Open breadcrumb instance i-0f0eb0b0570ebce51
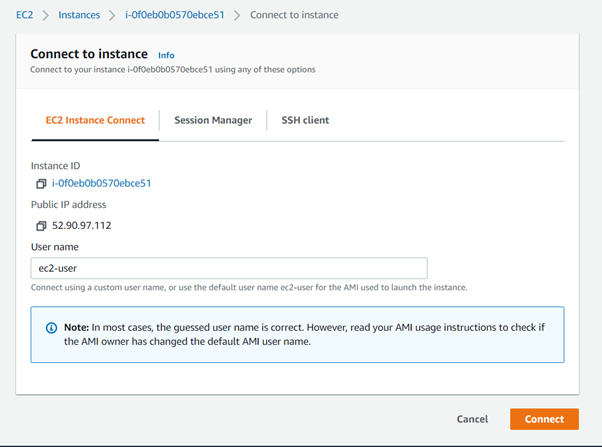Screen dimensions: 602x447 click(x=175, y=15)
